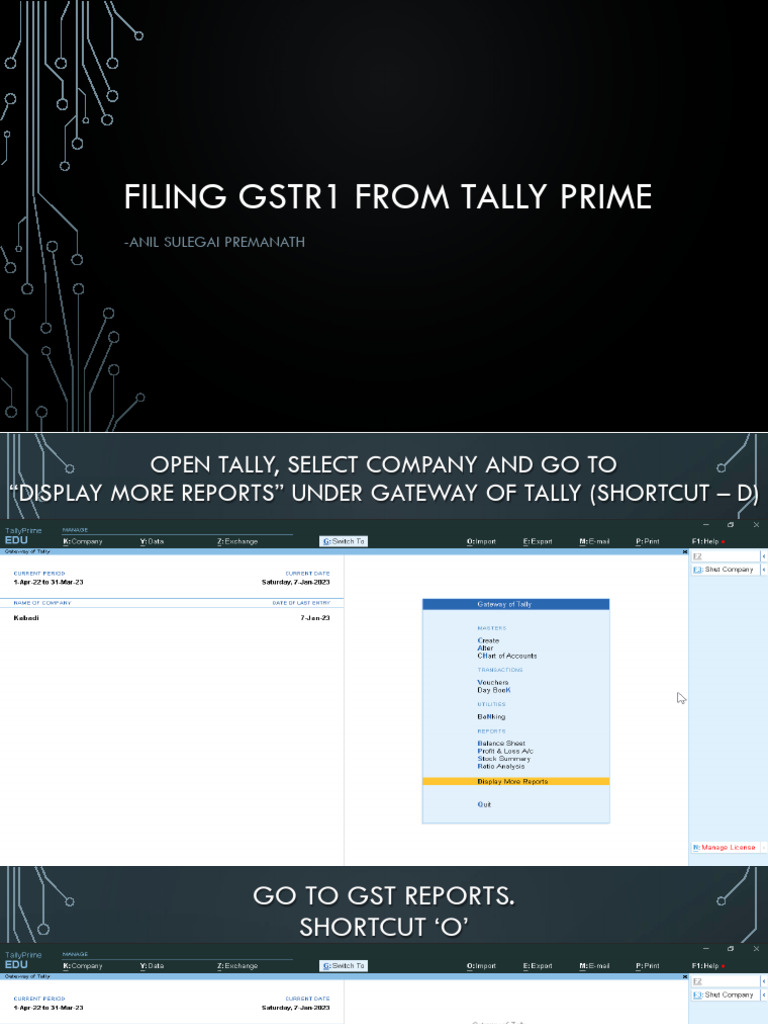Open Day Book under Transactions
Screen dimensions: 768x1024
pyautogui.click(x=494, y=690)
